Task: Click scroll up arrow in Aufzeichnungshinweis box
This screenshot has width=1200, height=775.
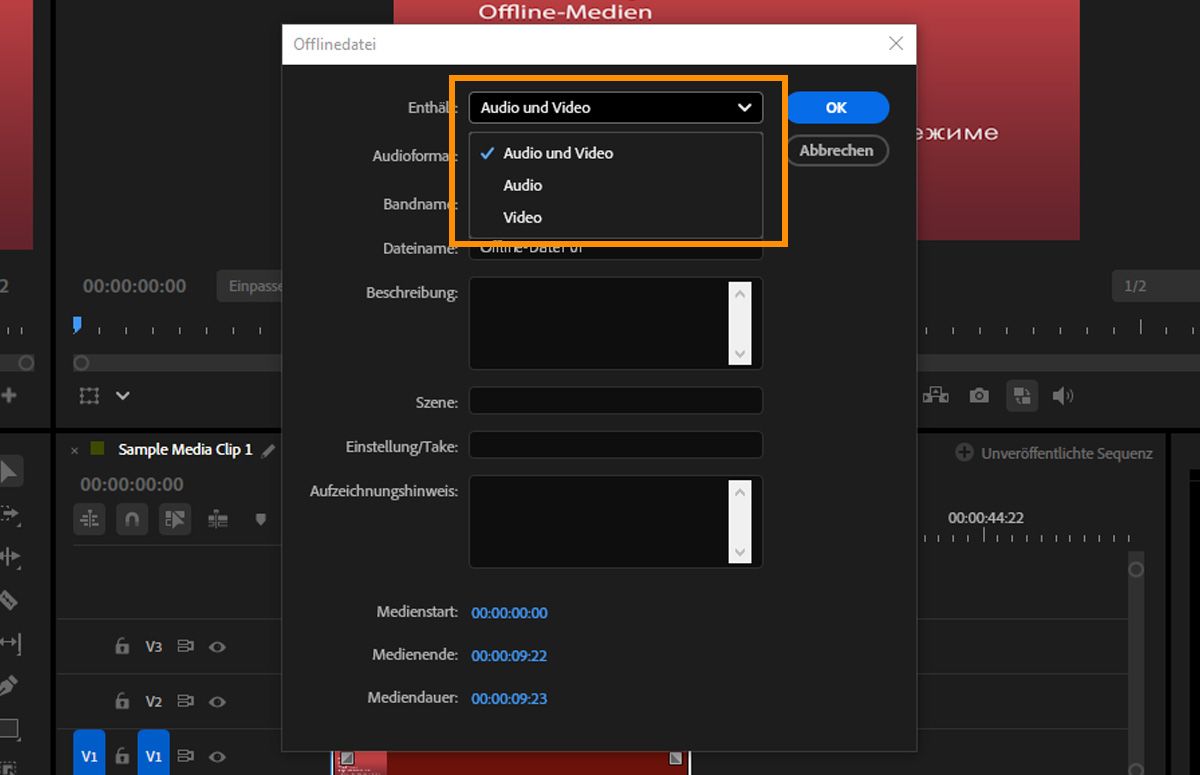Action: 740,491
